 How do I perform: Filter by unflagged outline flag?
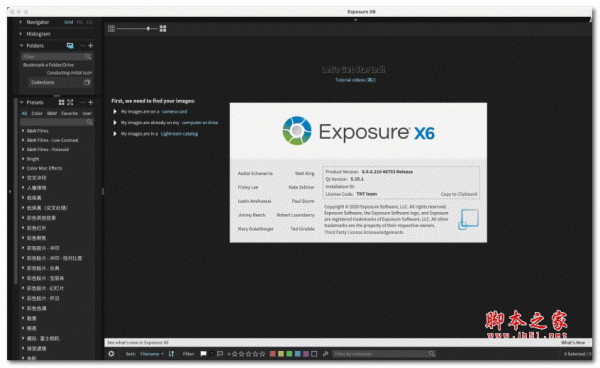coord(220,354)
